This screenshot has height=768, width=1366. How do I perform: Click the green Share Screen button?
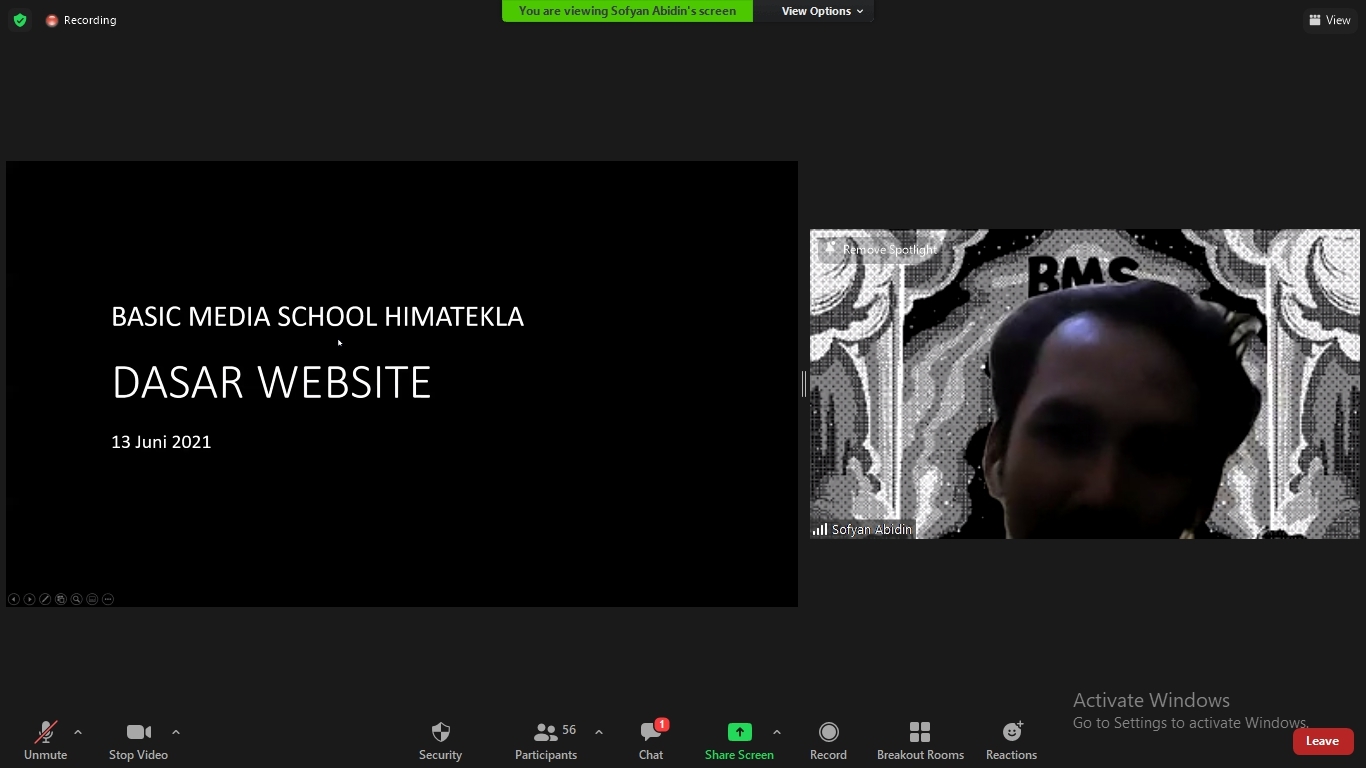[739, 733]
